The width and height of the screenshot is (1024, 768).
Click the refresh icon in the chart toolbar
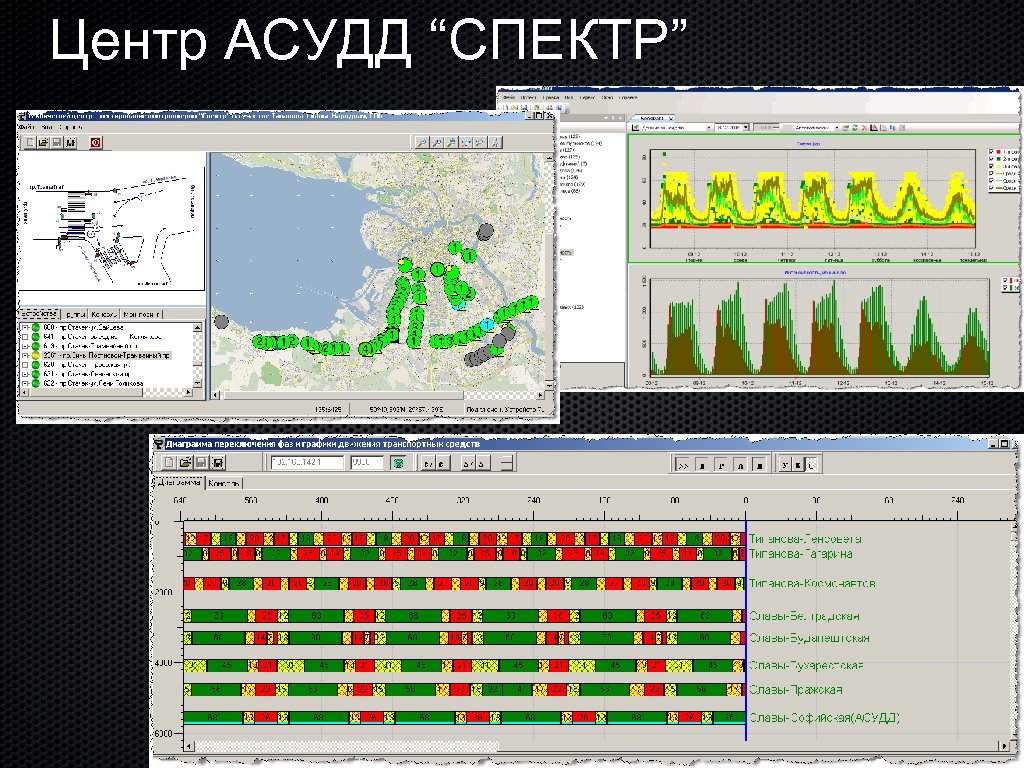[854, 127]
